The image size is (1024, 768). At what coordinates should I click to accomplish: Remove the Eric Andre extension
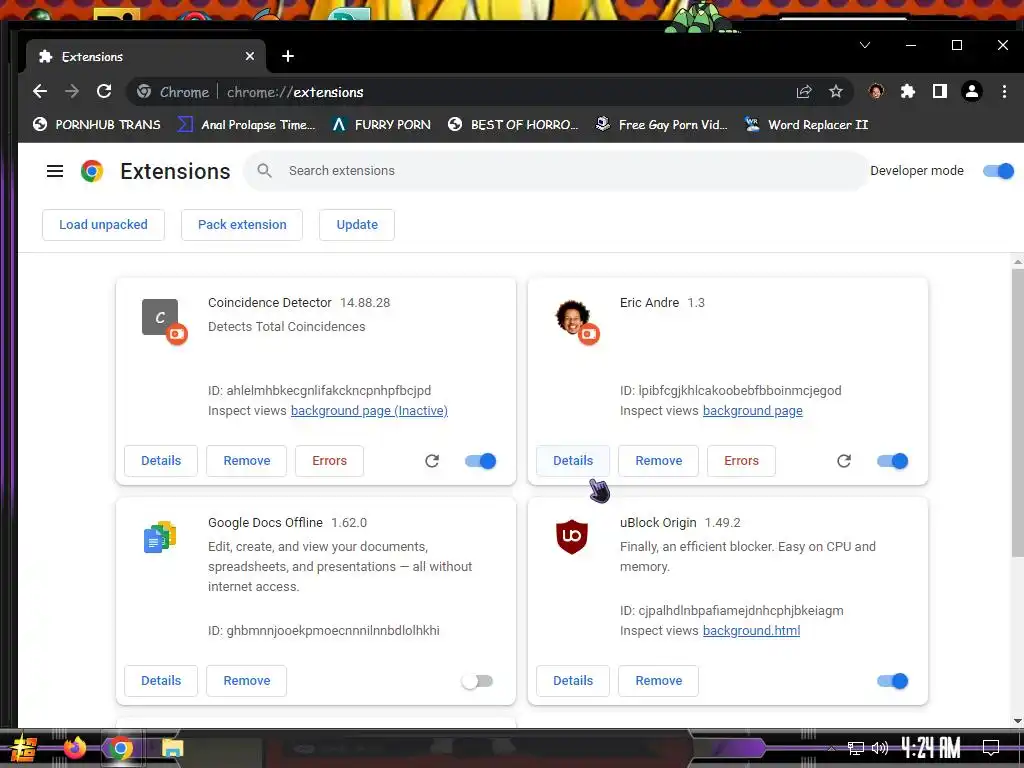click(659, 461)
